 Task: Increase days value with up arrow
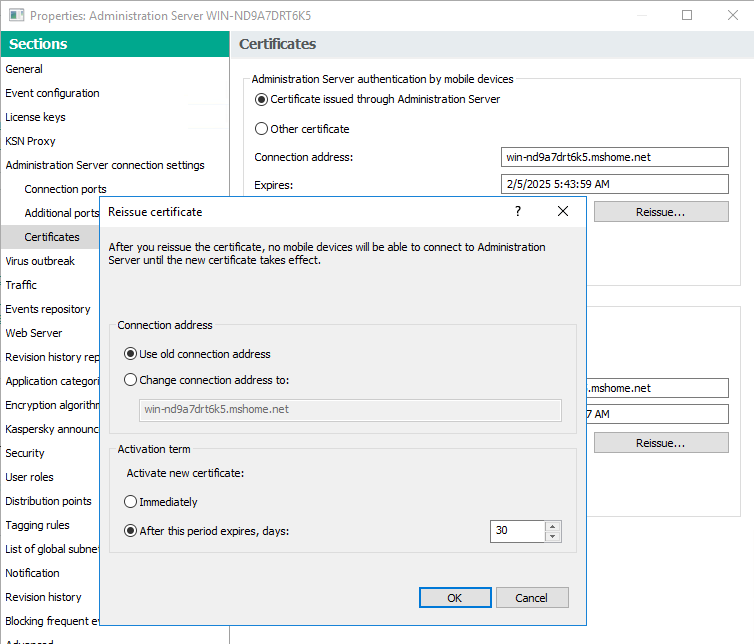(x=553, y=526)
